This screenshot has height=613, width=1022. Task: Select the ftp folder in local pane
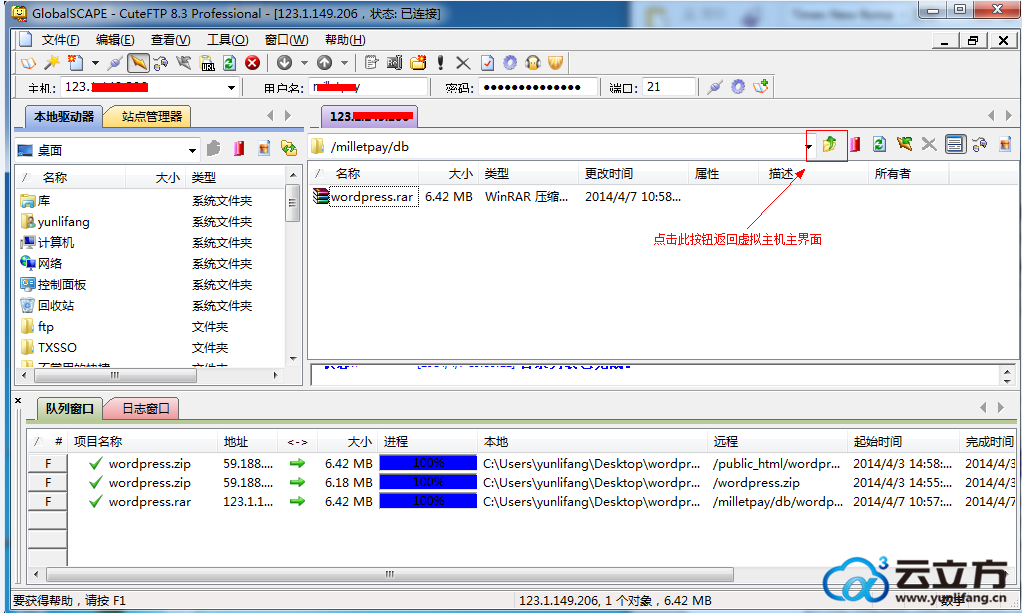(x=45, y=327)
